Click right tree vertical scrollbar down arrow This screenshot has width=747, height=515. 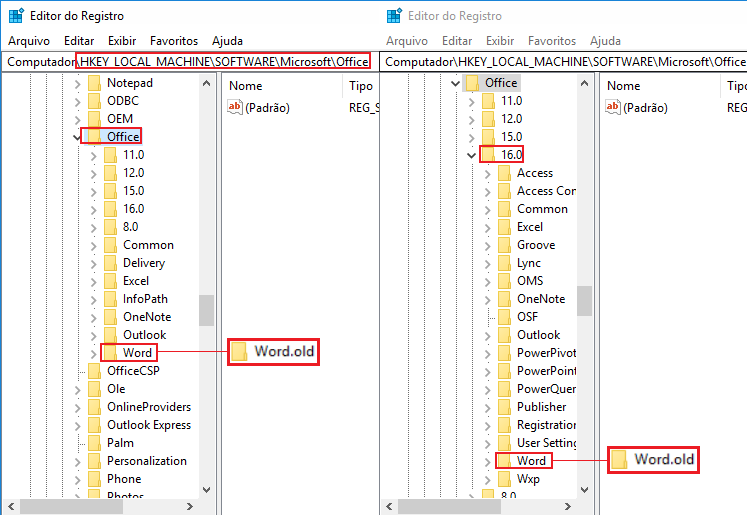pyautogui.click(x=584, y=489)
